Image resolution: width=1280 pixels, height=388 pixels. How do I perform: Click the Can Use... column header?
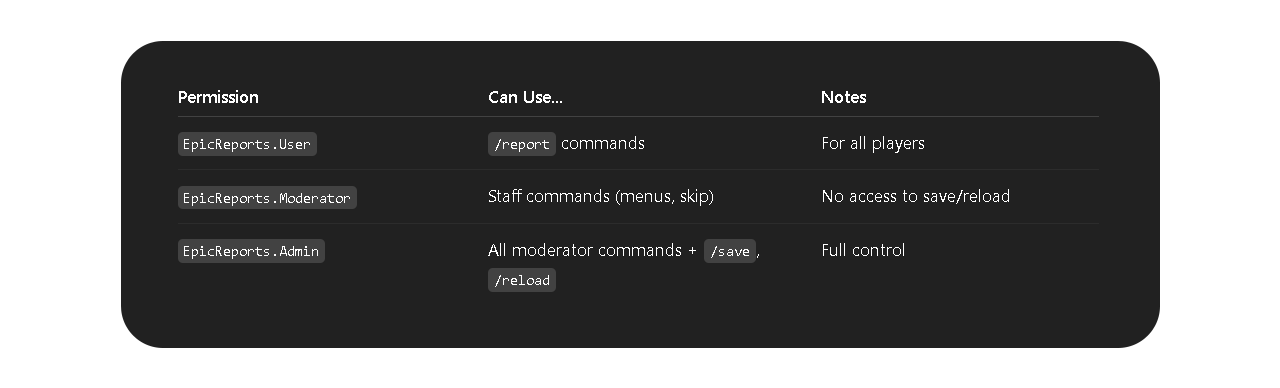click(525, 97)
